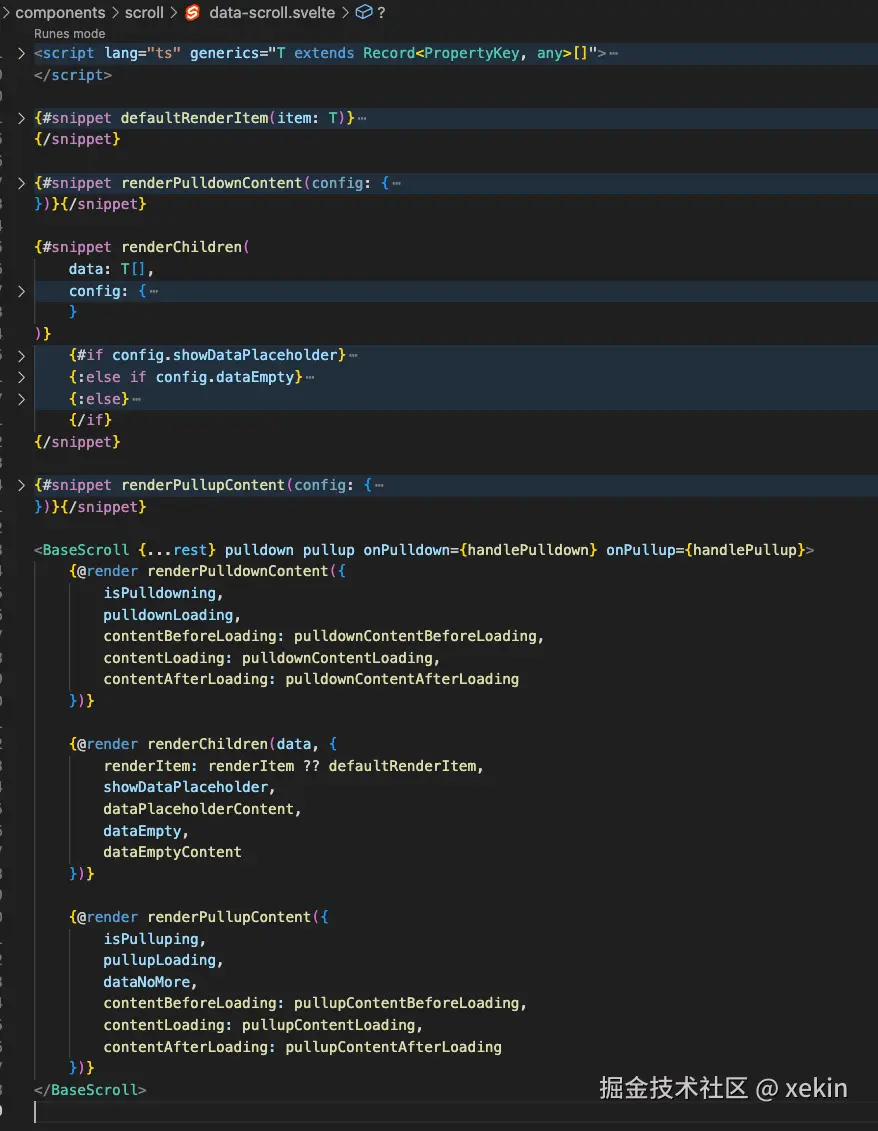The height and width of the screenshot is (1131, 878).
Task: Click the folded ellipsis after the script tag
Action: click(x=613, y=54)
